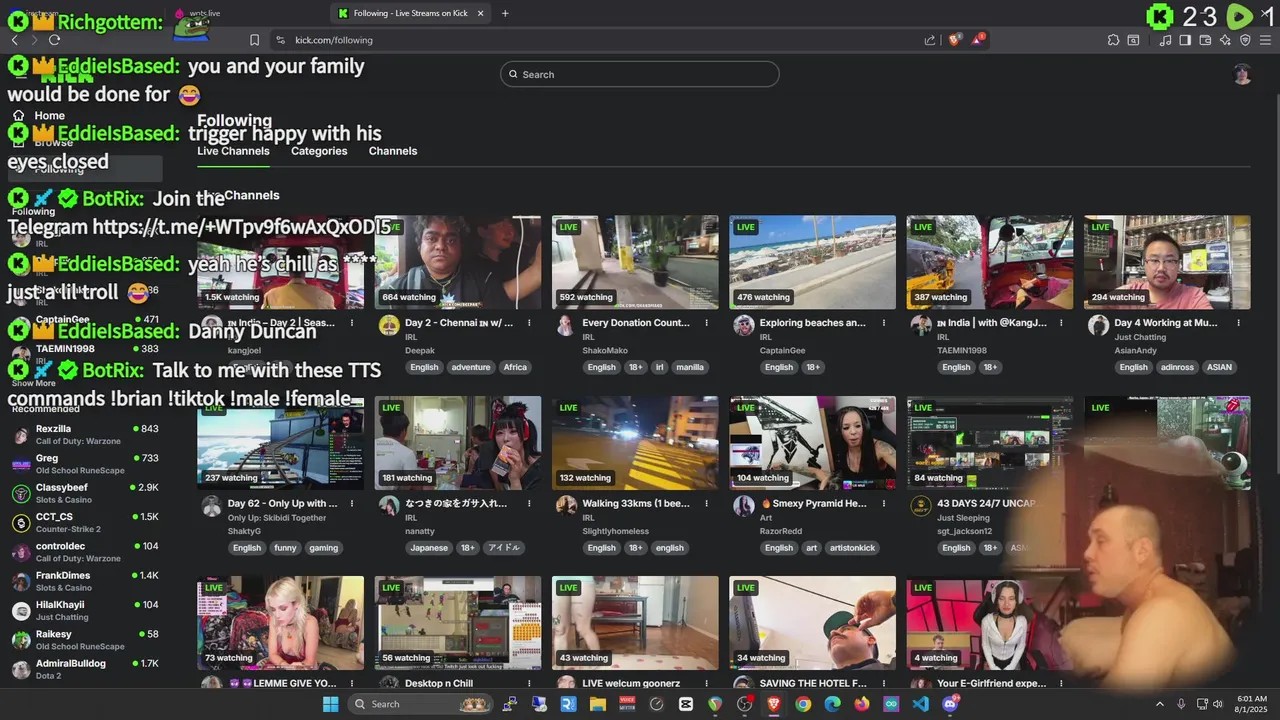
Task: Click the taskbar Search box
Action: pos(420,704)
